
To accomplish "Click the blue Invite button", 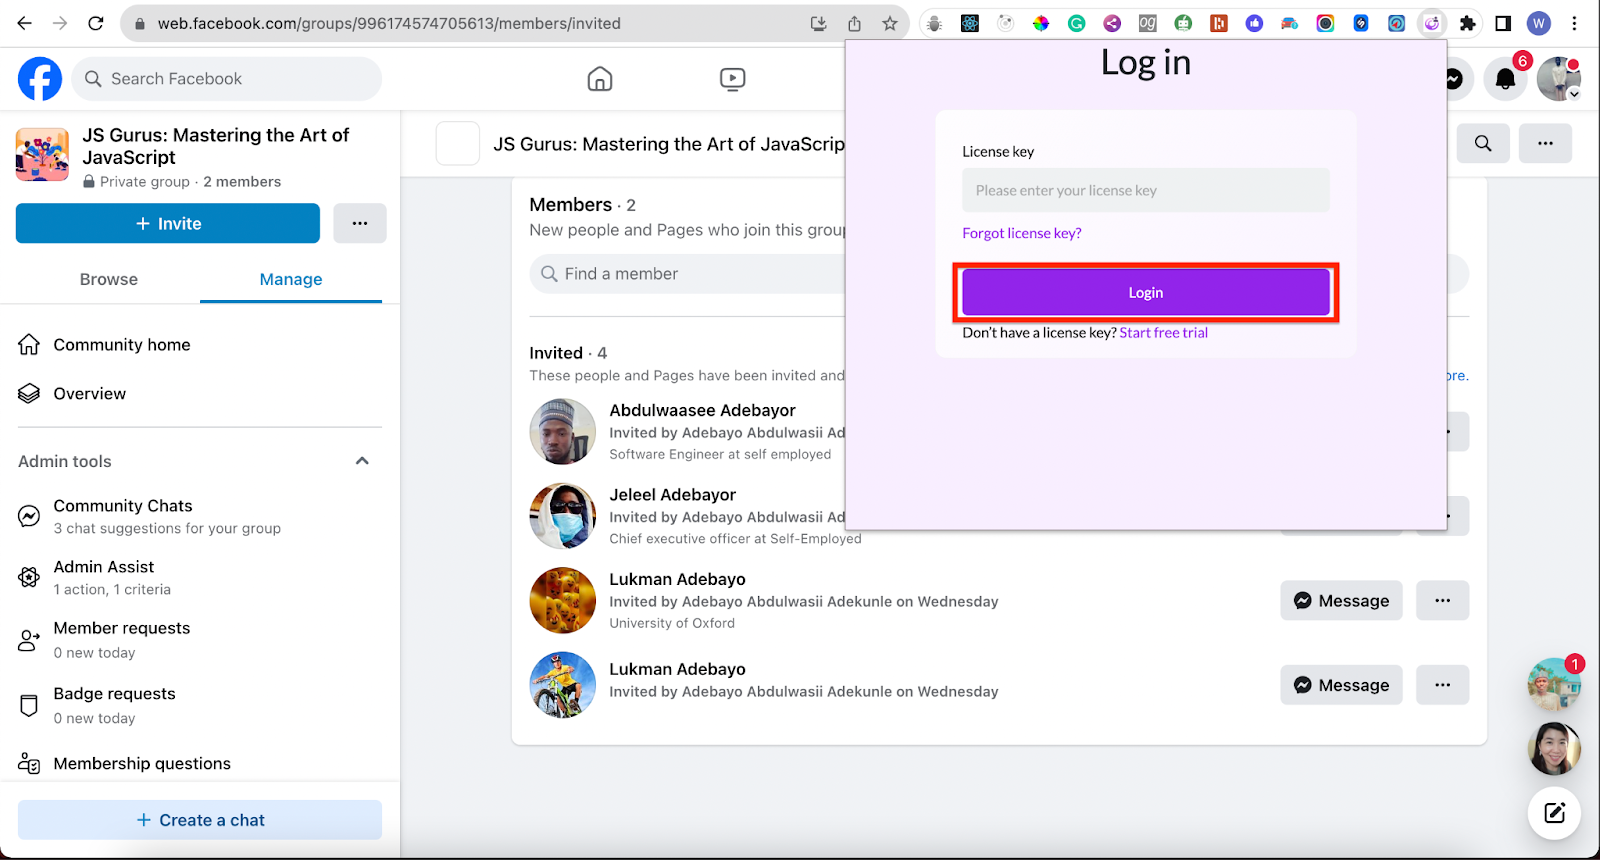I will 168,223.
